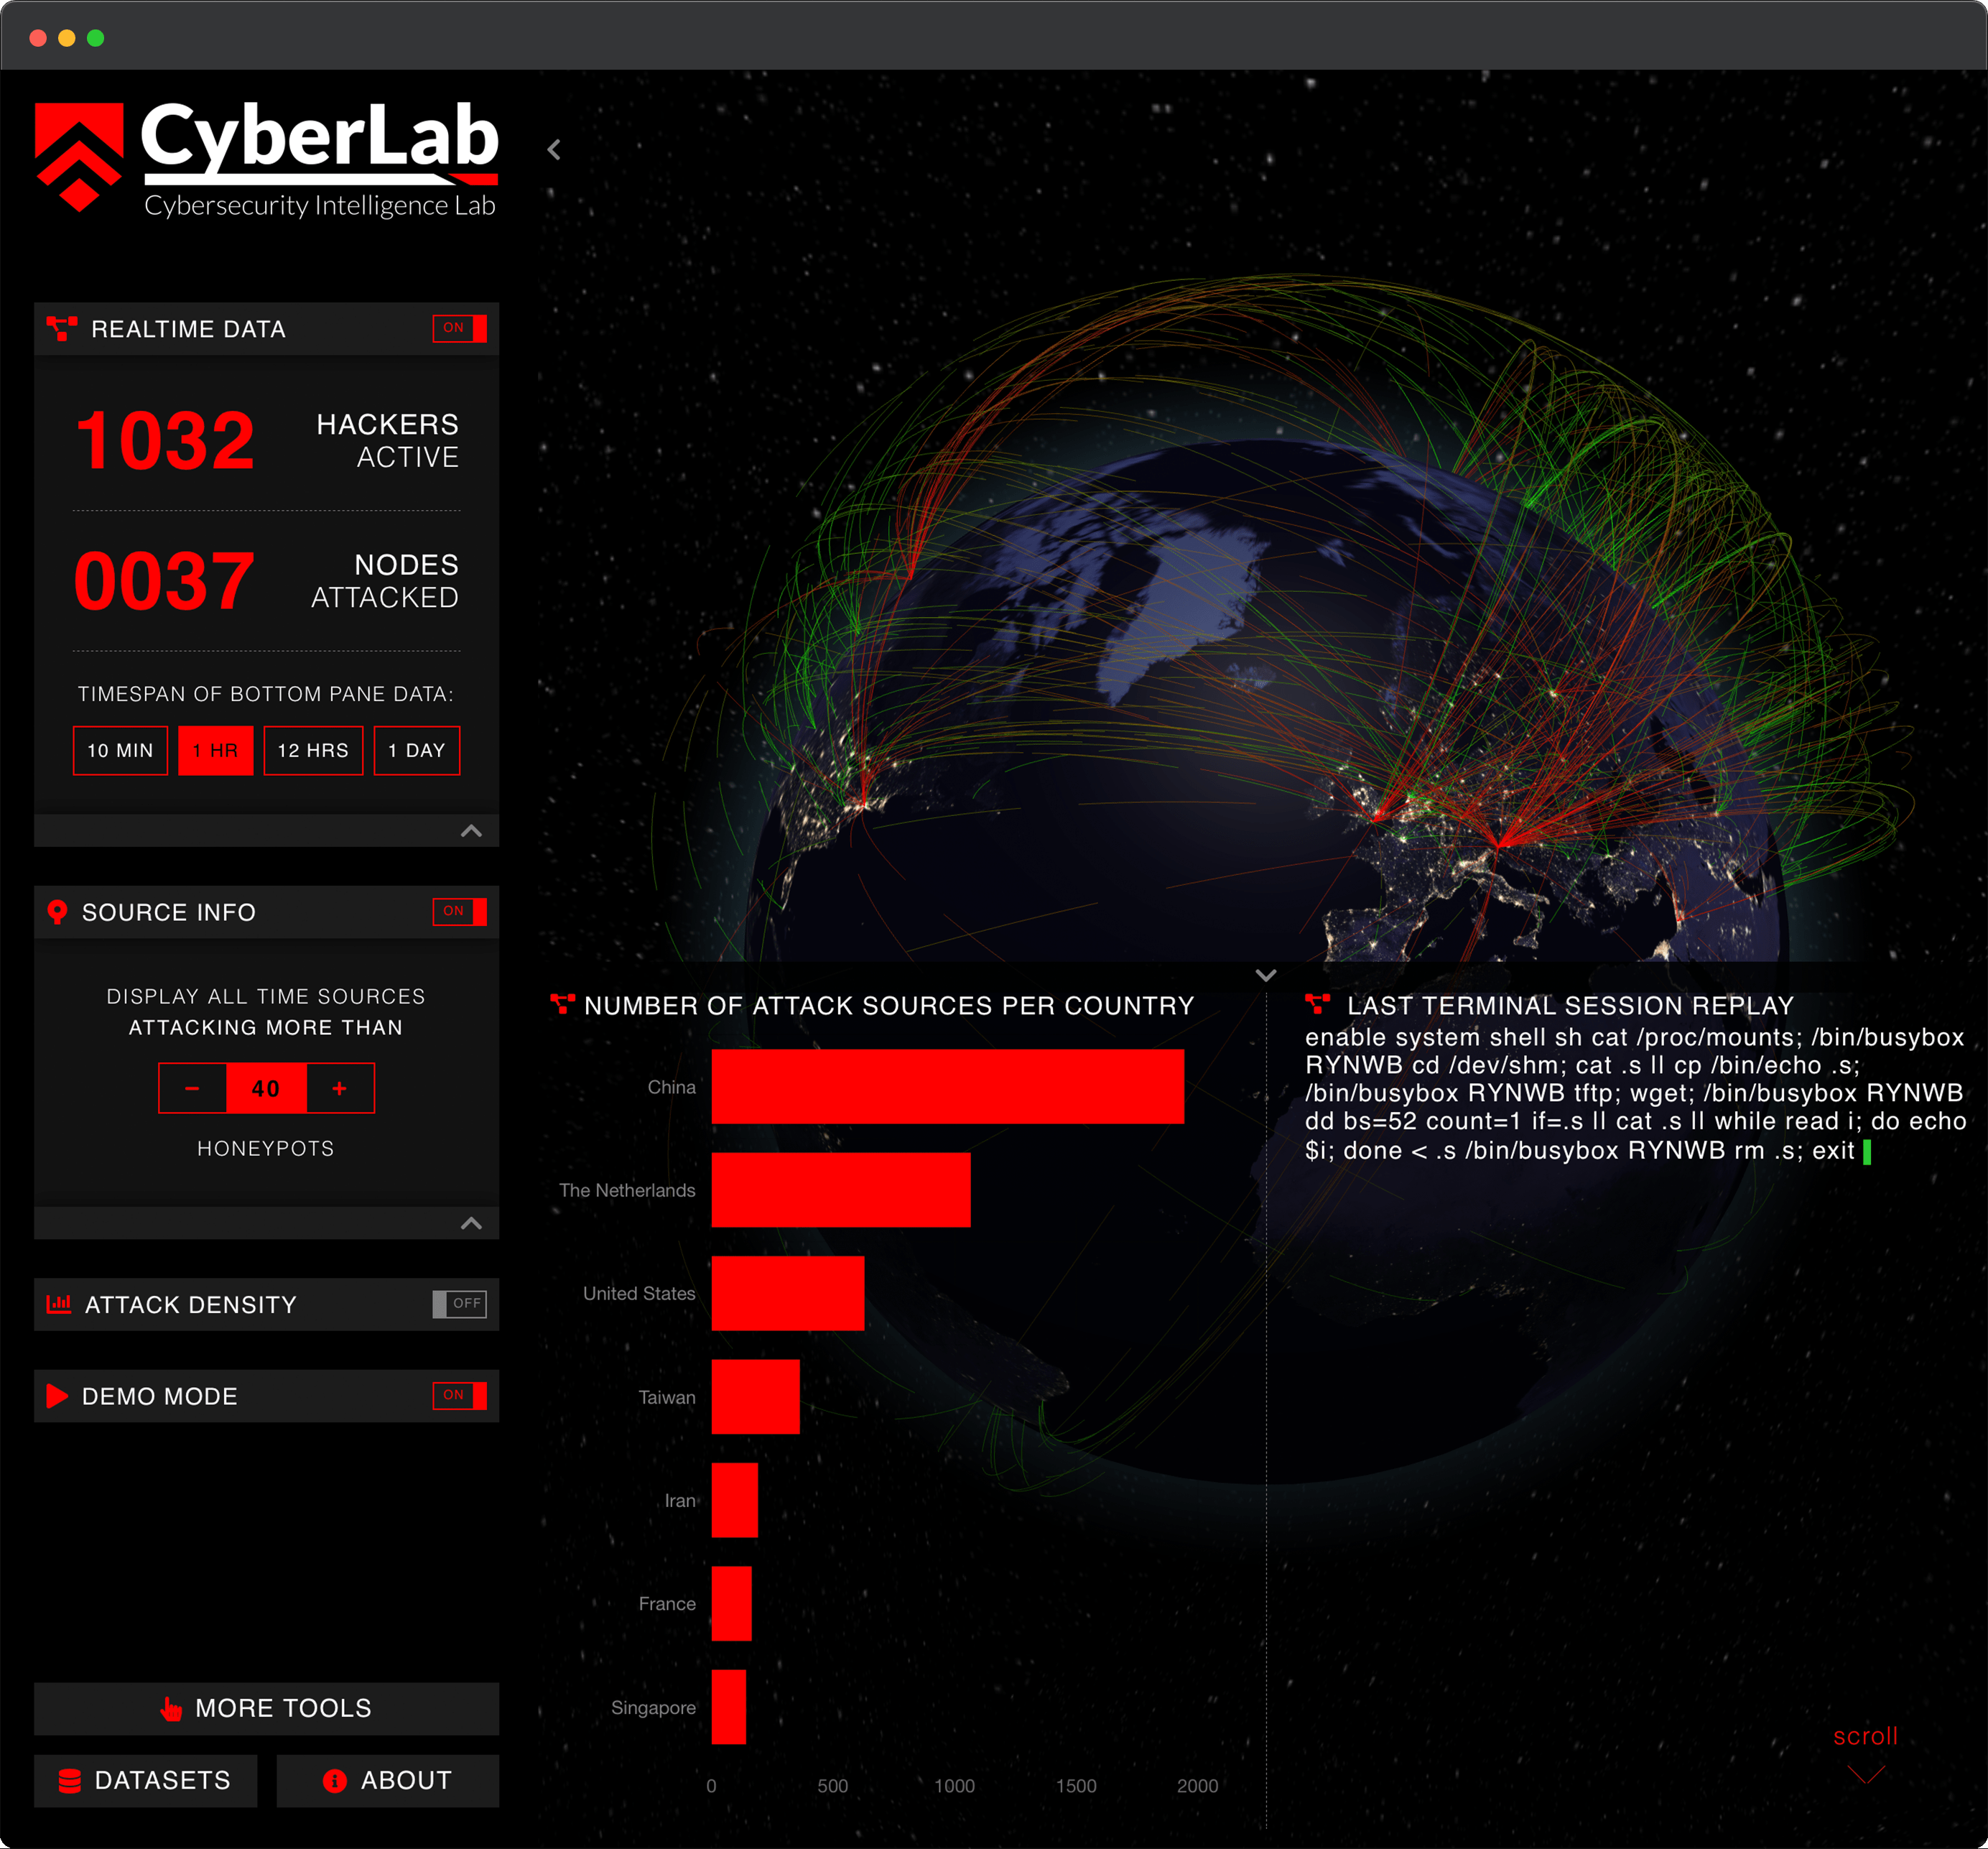Click the Attack Density chart icon
1988x1849 pixels.
[59, 1304]
